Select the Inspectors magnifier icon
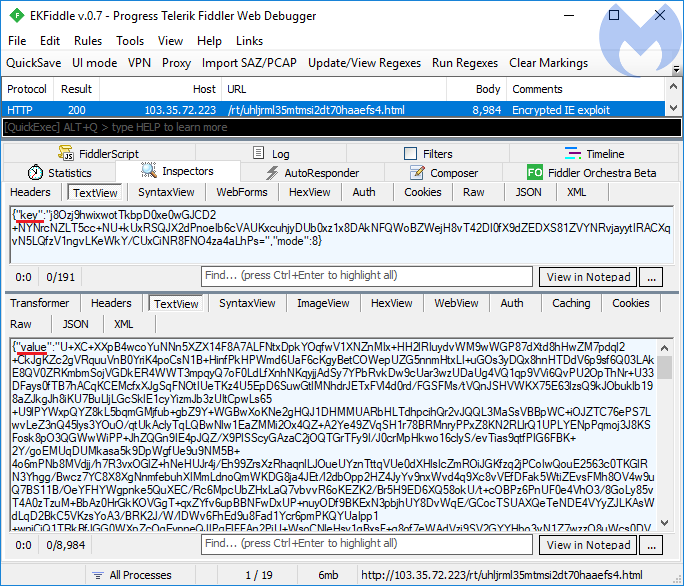The image size is (684, 586). click(149, 171)
